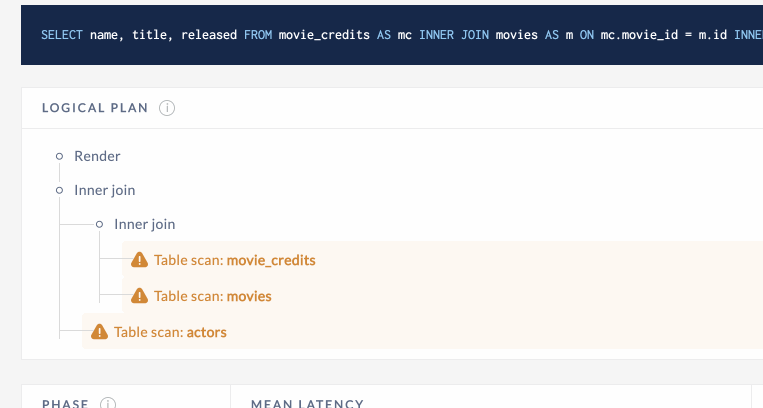763x408 pixels.
Task: Click the LOGICAL PLAN heading
Action: pyautogui.click(x=95, y=108)
